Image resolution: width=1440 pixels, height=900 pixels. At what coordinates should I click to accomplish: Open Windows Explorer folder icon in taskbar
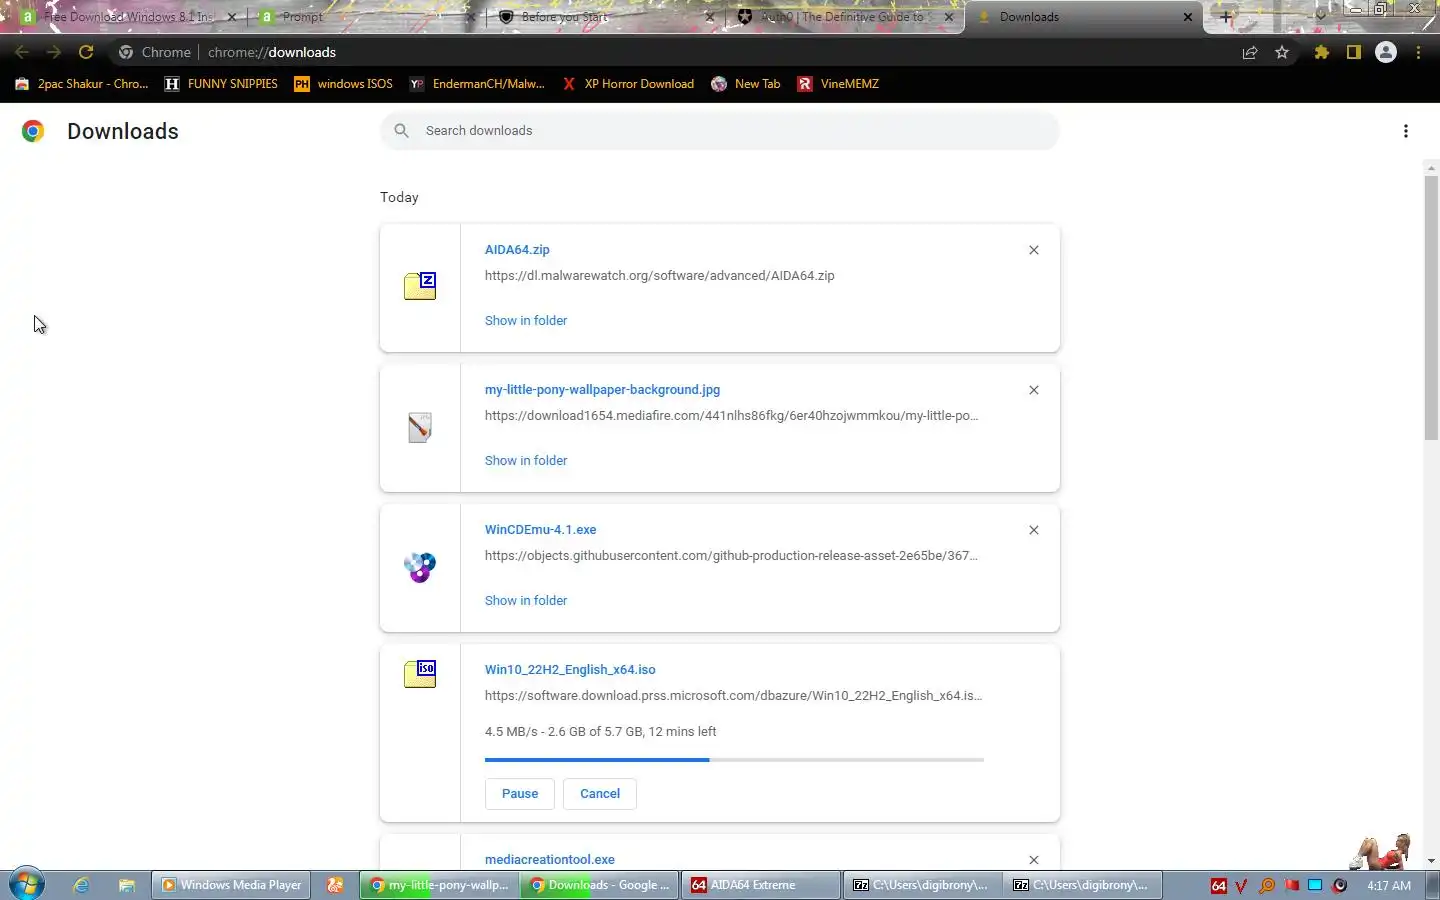pos(126,885)
